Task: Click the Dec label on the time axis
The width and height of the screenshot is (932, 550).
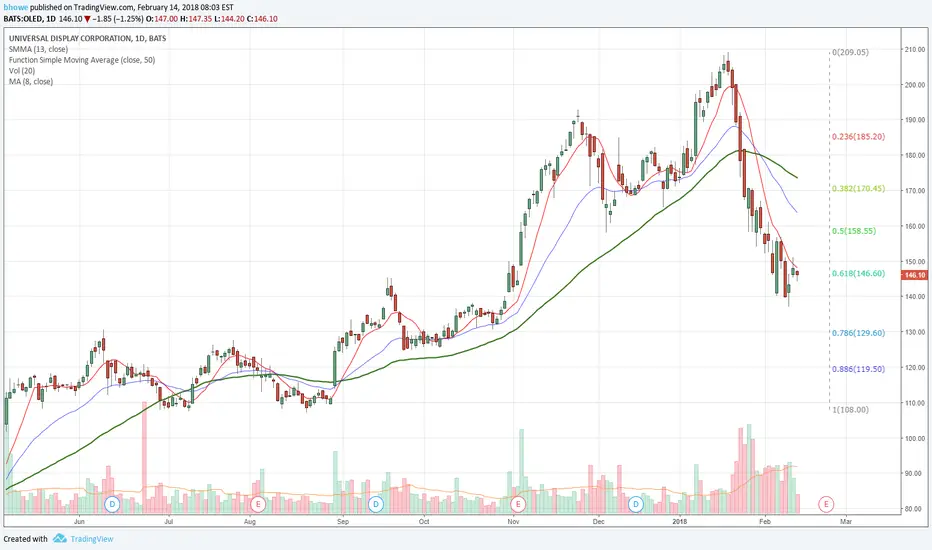Action: click(598, 521)
